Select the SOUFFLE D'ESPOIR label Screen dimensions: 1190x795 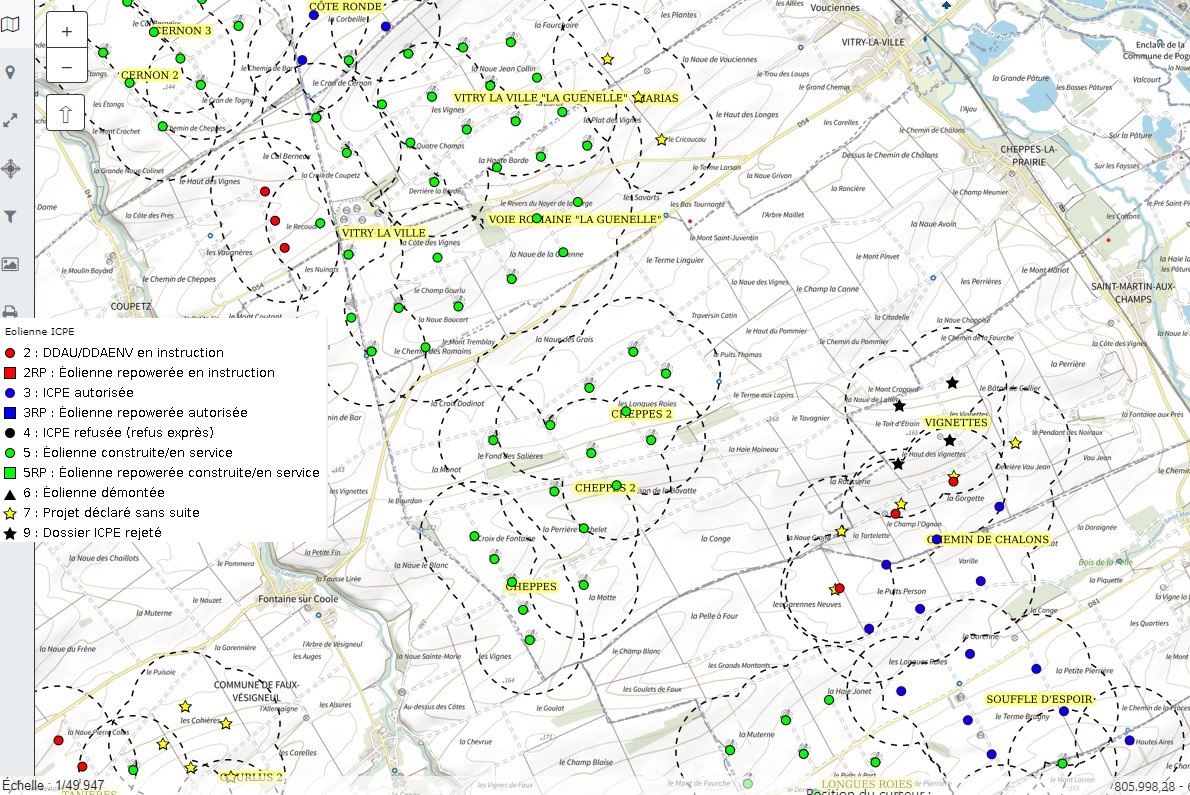click(1039, 699)
